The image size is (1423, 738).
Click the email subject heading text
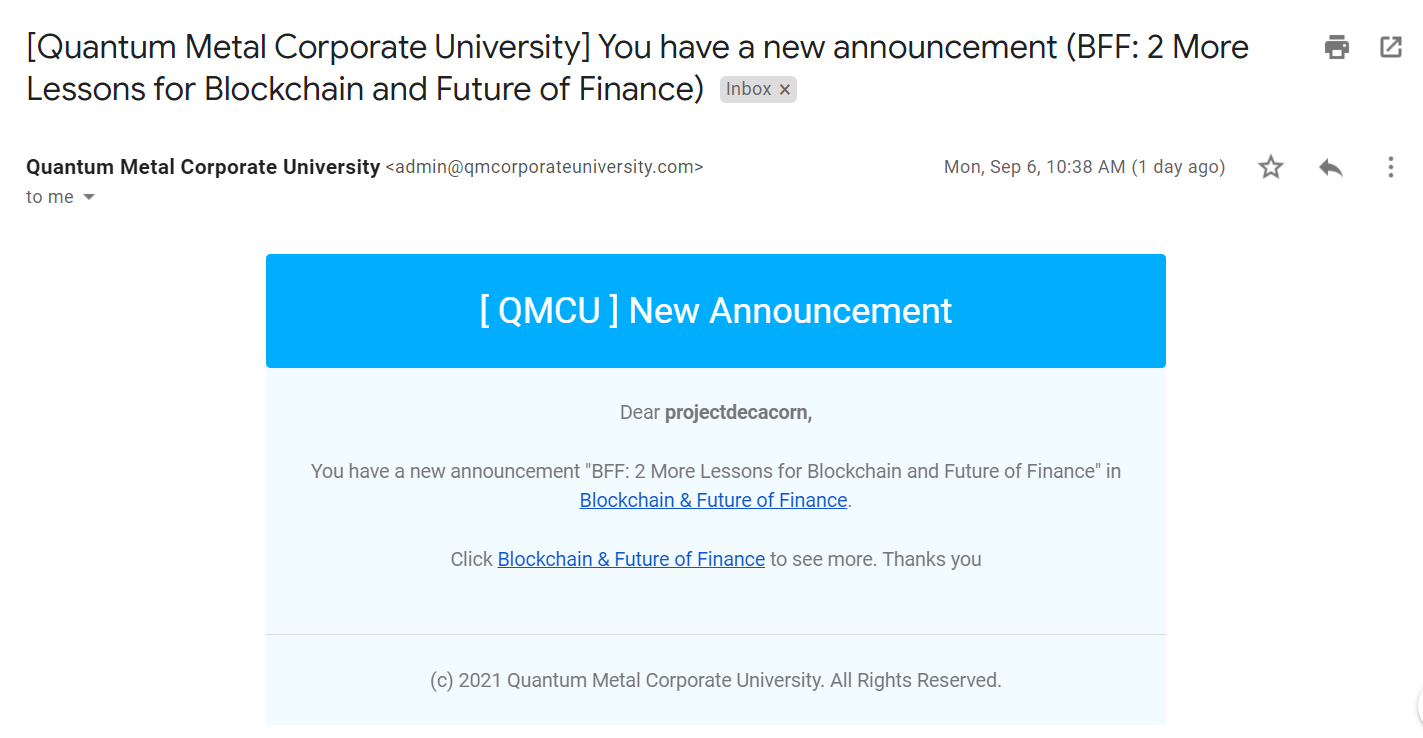[637, 68]
